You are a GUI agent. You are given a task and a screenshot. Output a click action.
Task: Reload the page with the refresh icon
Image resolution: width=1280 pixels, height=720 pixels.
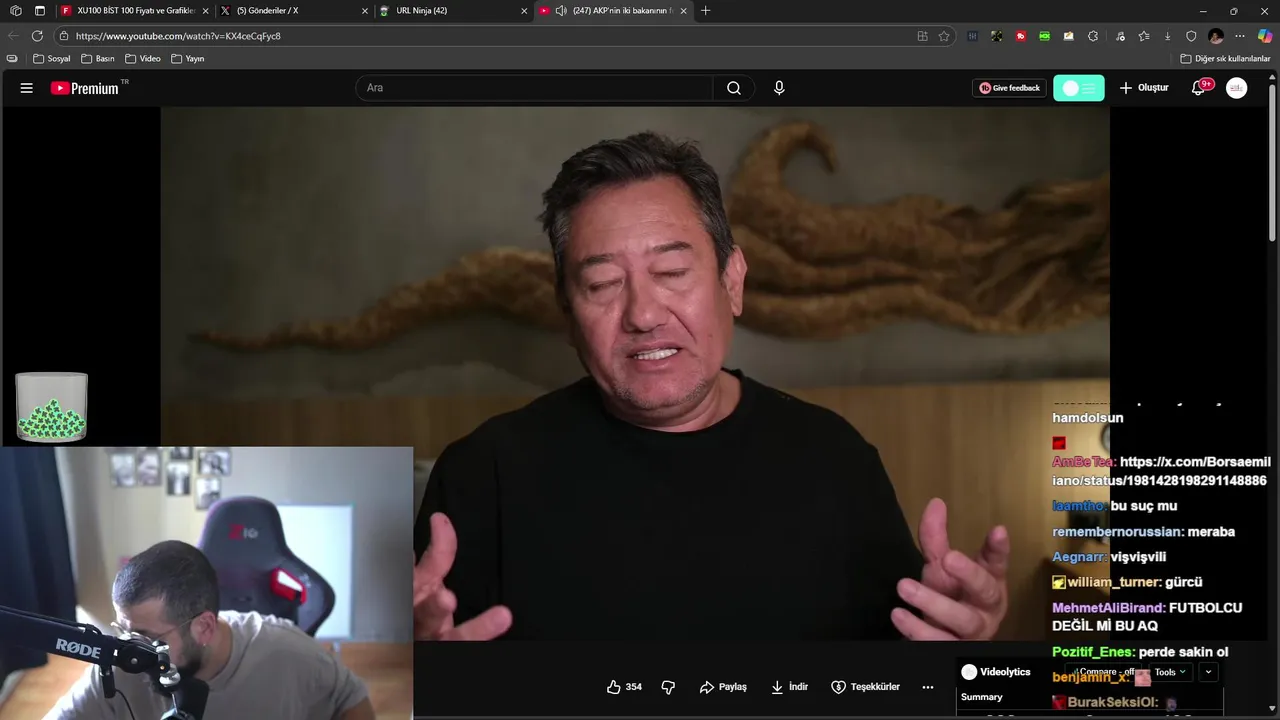(x=37, y=36)
